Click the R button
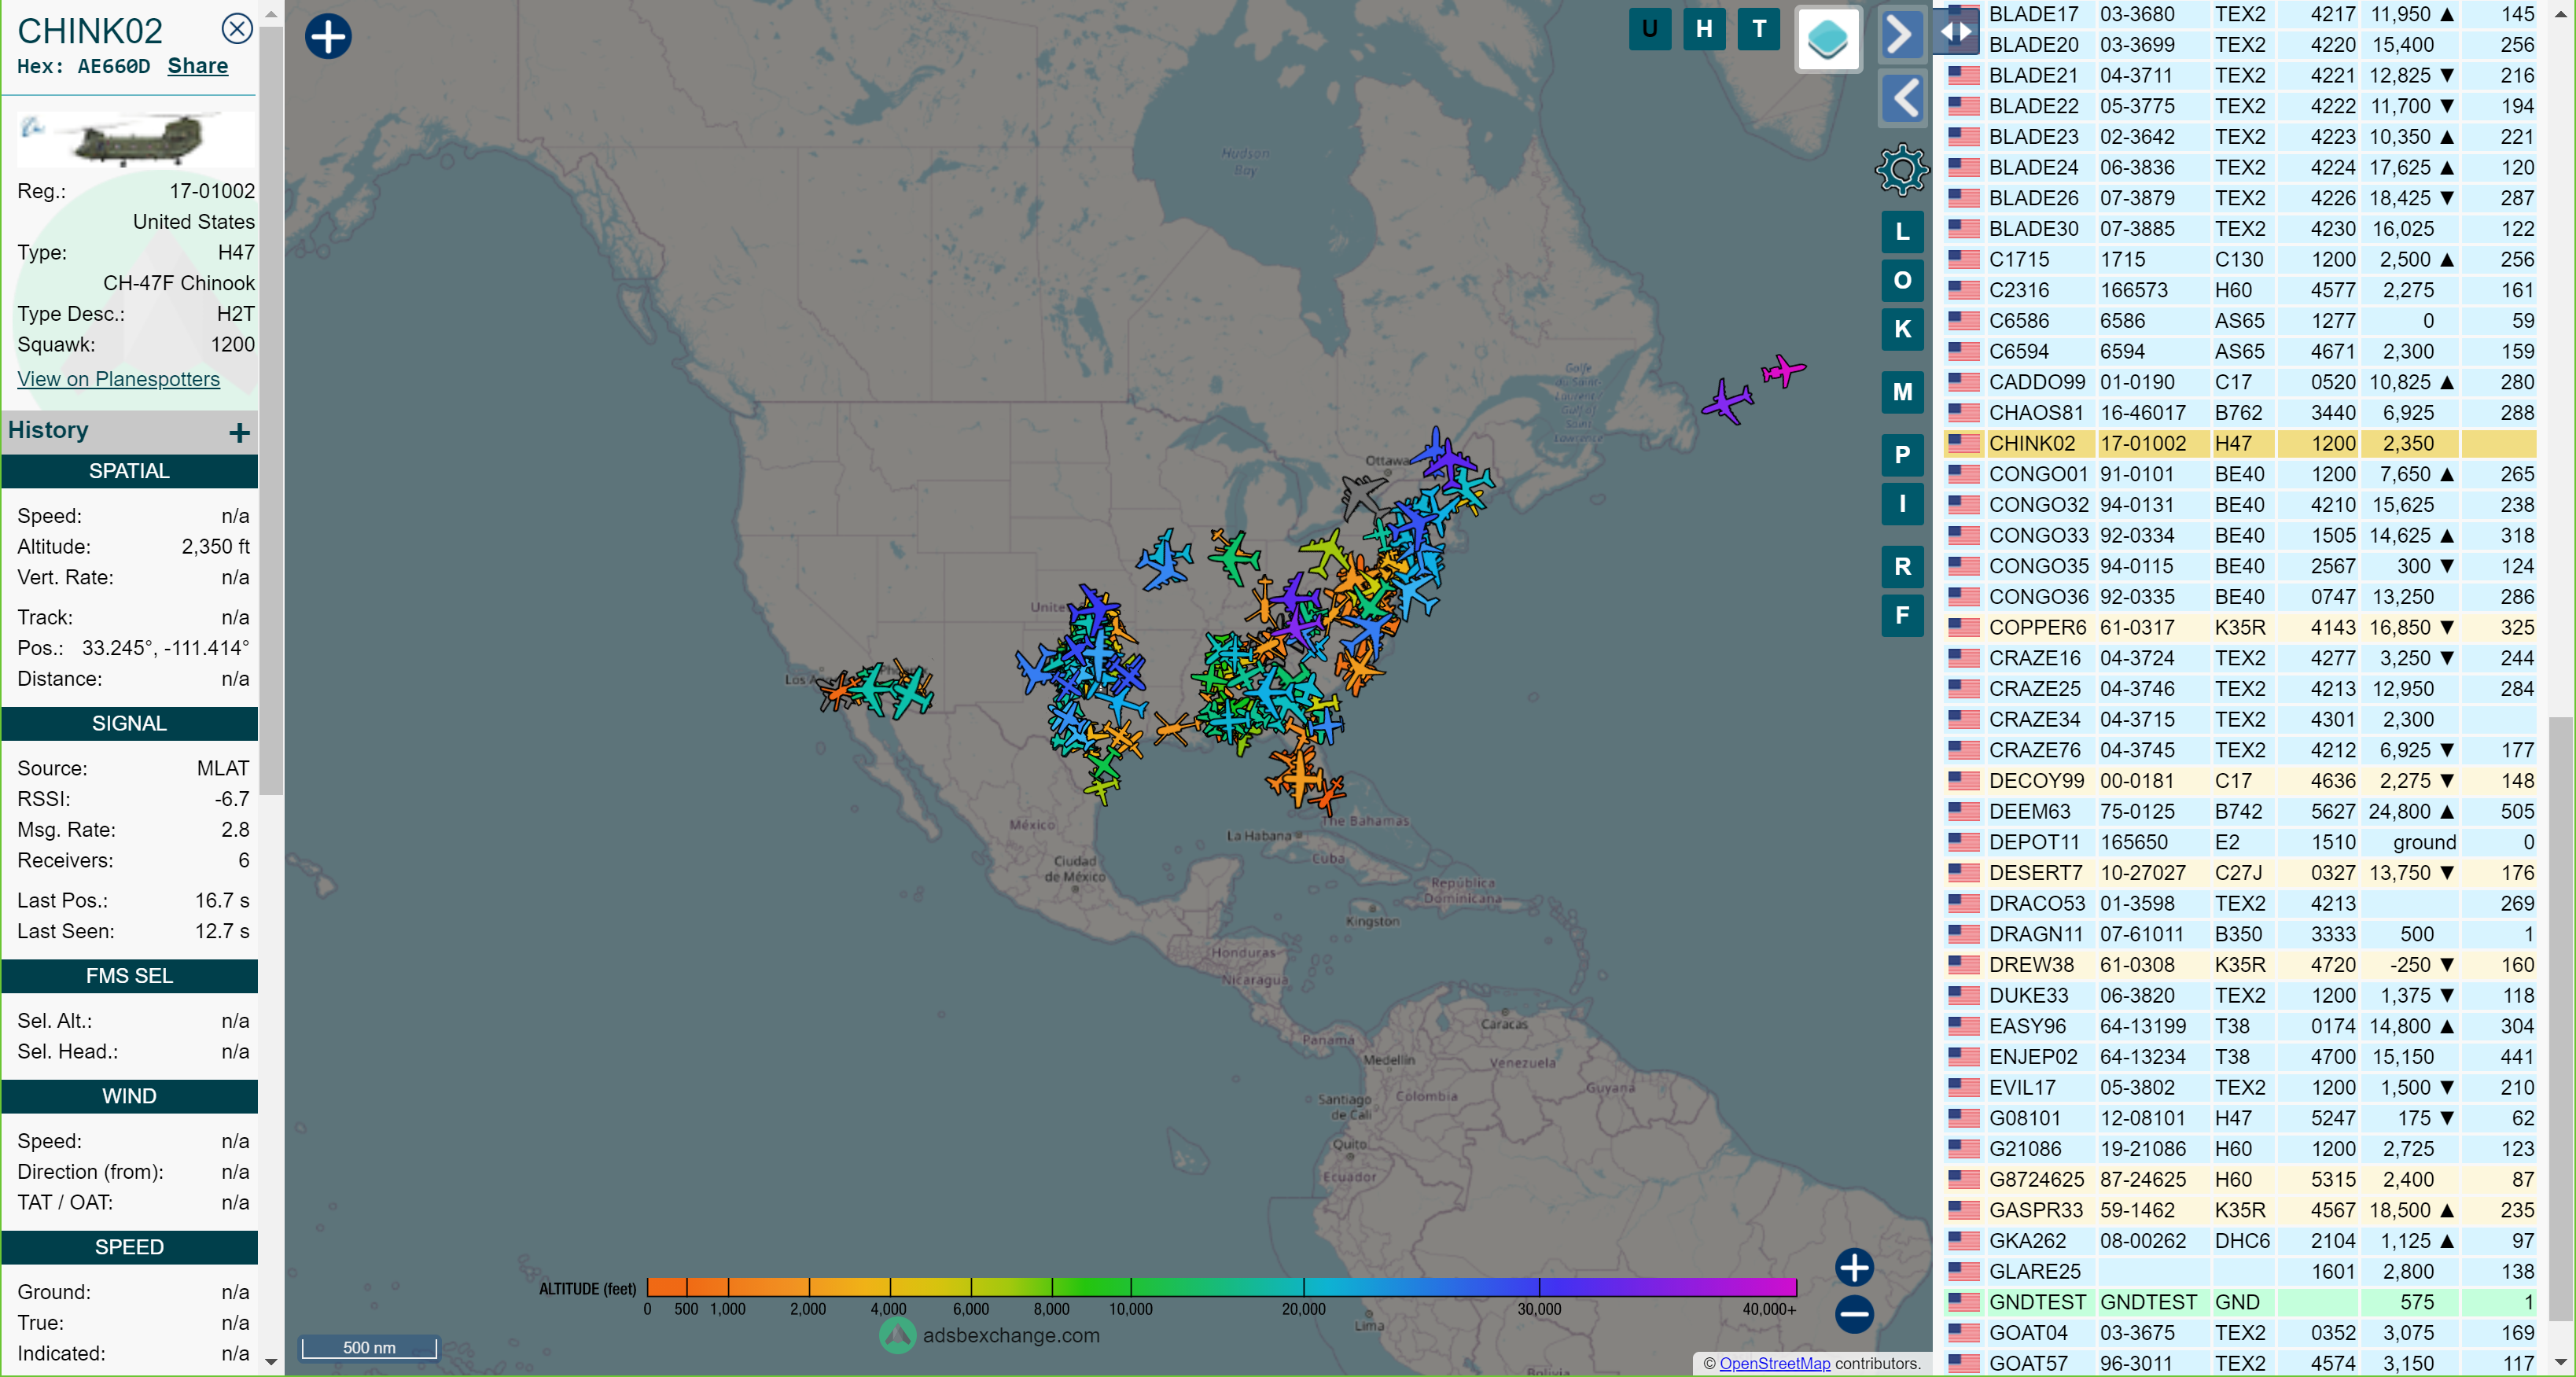 click(x=1902, y=567)
